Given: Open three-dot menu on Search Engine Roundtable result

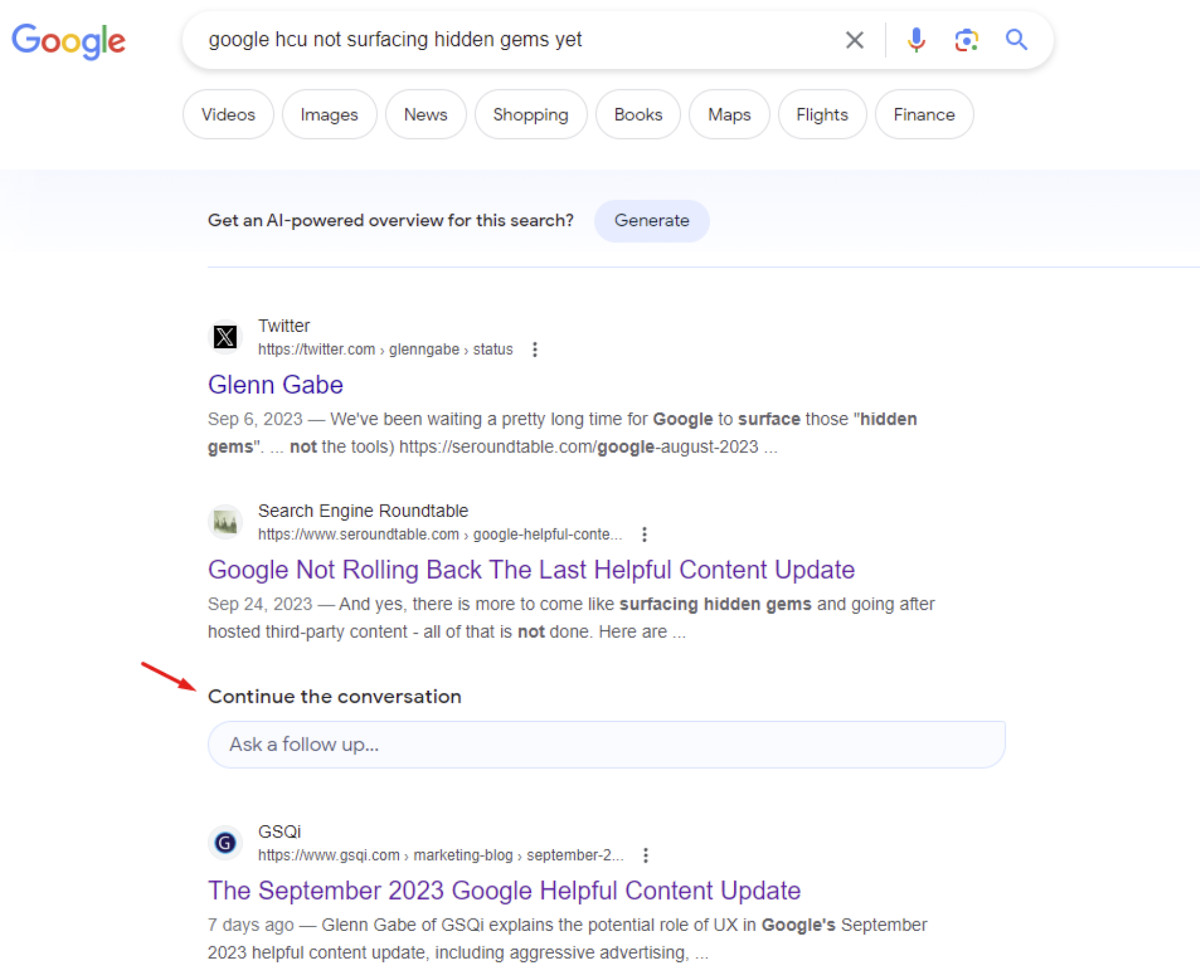Looking at the screenshot, I should pyautogui.click(x=645, y=534).
